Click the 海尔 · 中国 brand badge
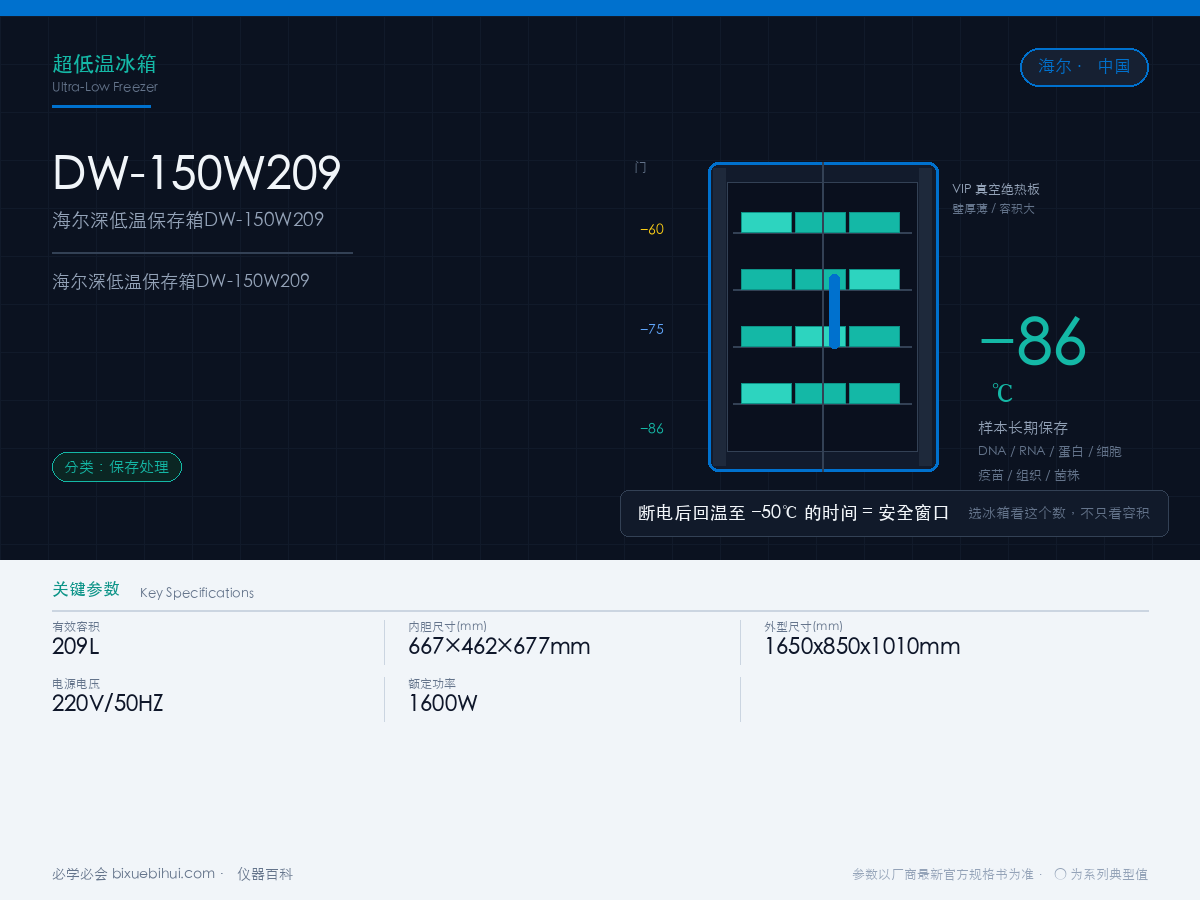The height and width of the screenshot is (900, 1200). (x=1084, y=67)
